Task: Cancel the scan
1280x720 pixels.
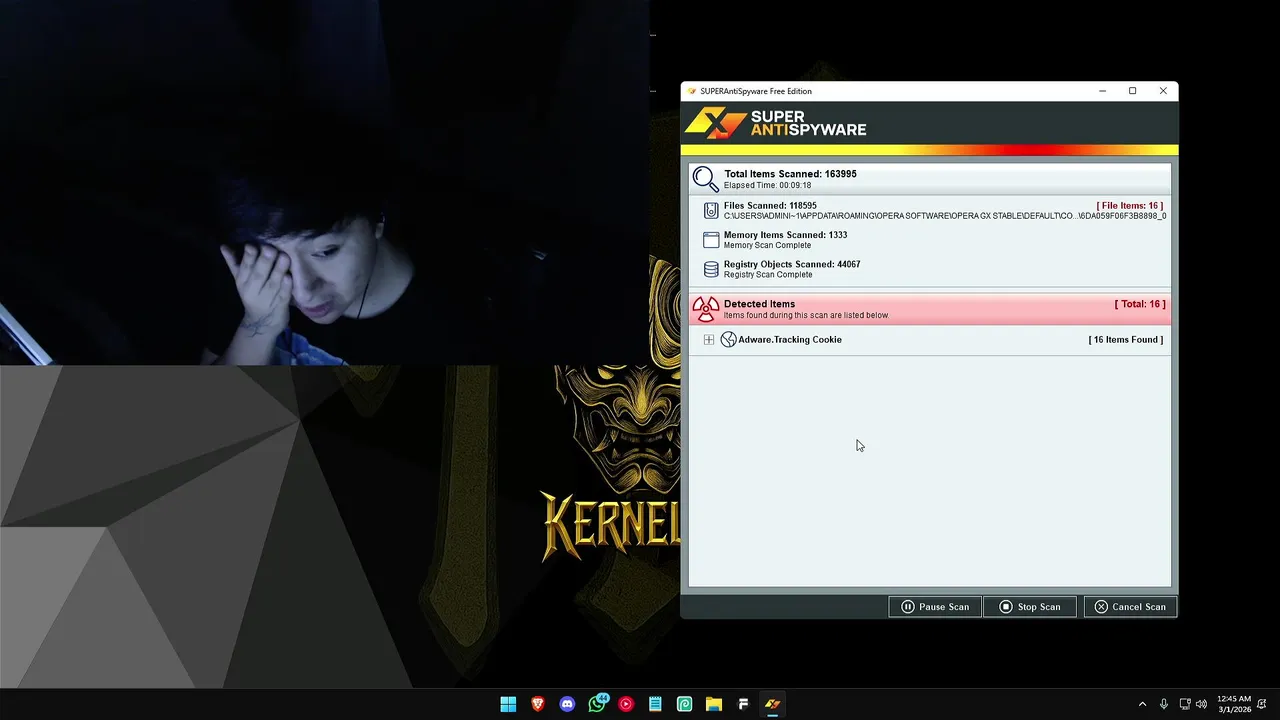Action: coord(1130,607)
